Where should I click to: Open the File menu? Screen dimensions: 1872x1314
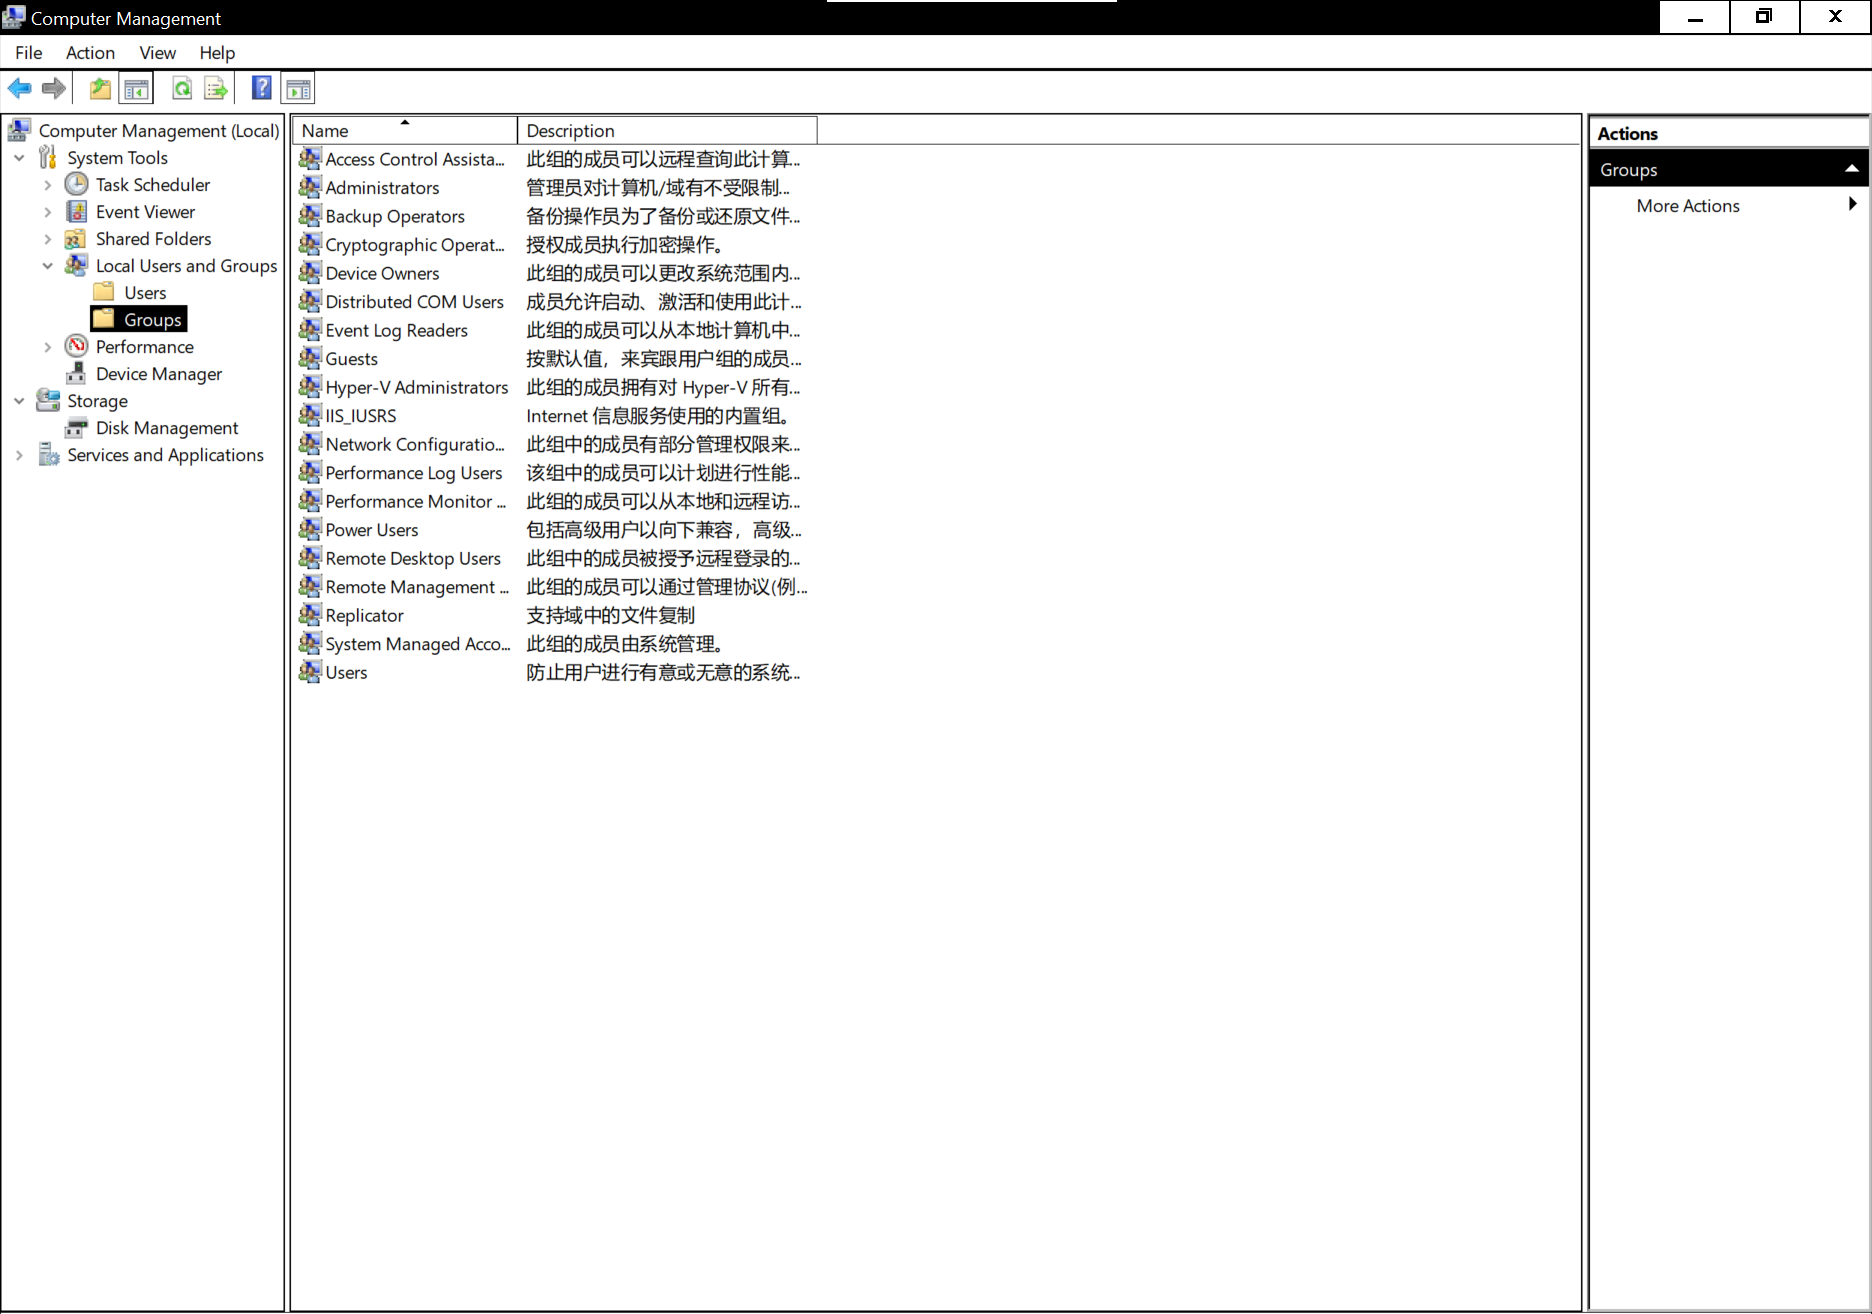click(29, 53)
